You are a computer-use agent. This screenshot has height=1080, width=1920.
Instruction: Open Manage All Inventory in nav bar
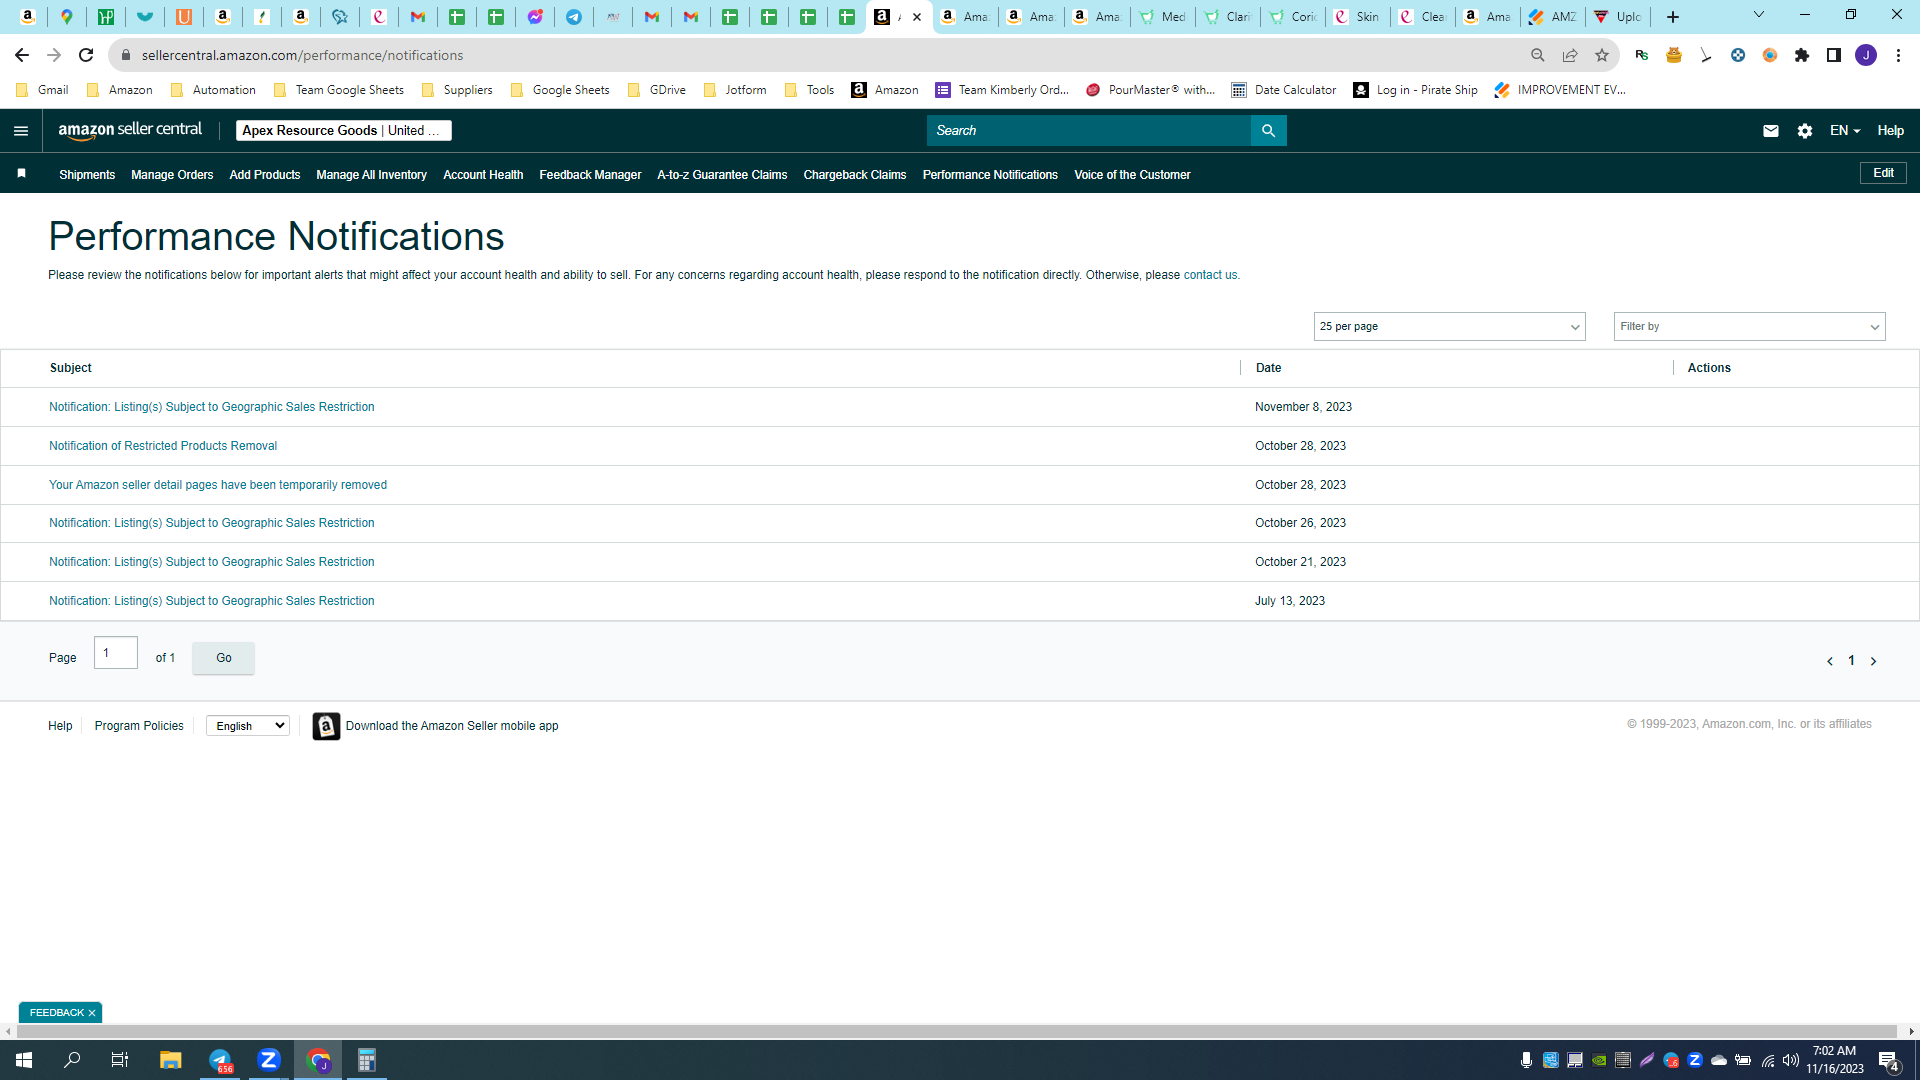(371, 175)
